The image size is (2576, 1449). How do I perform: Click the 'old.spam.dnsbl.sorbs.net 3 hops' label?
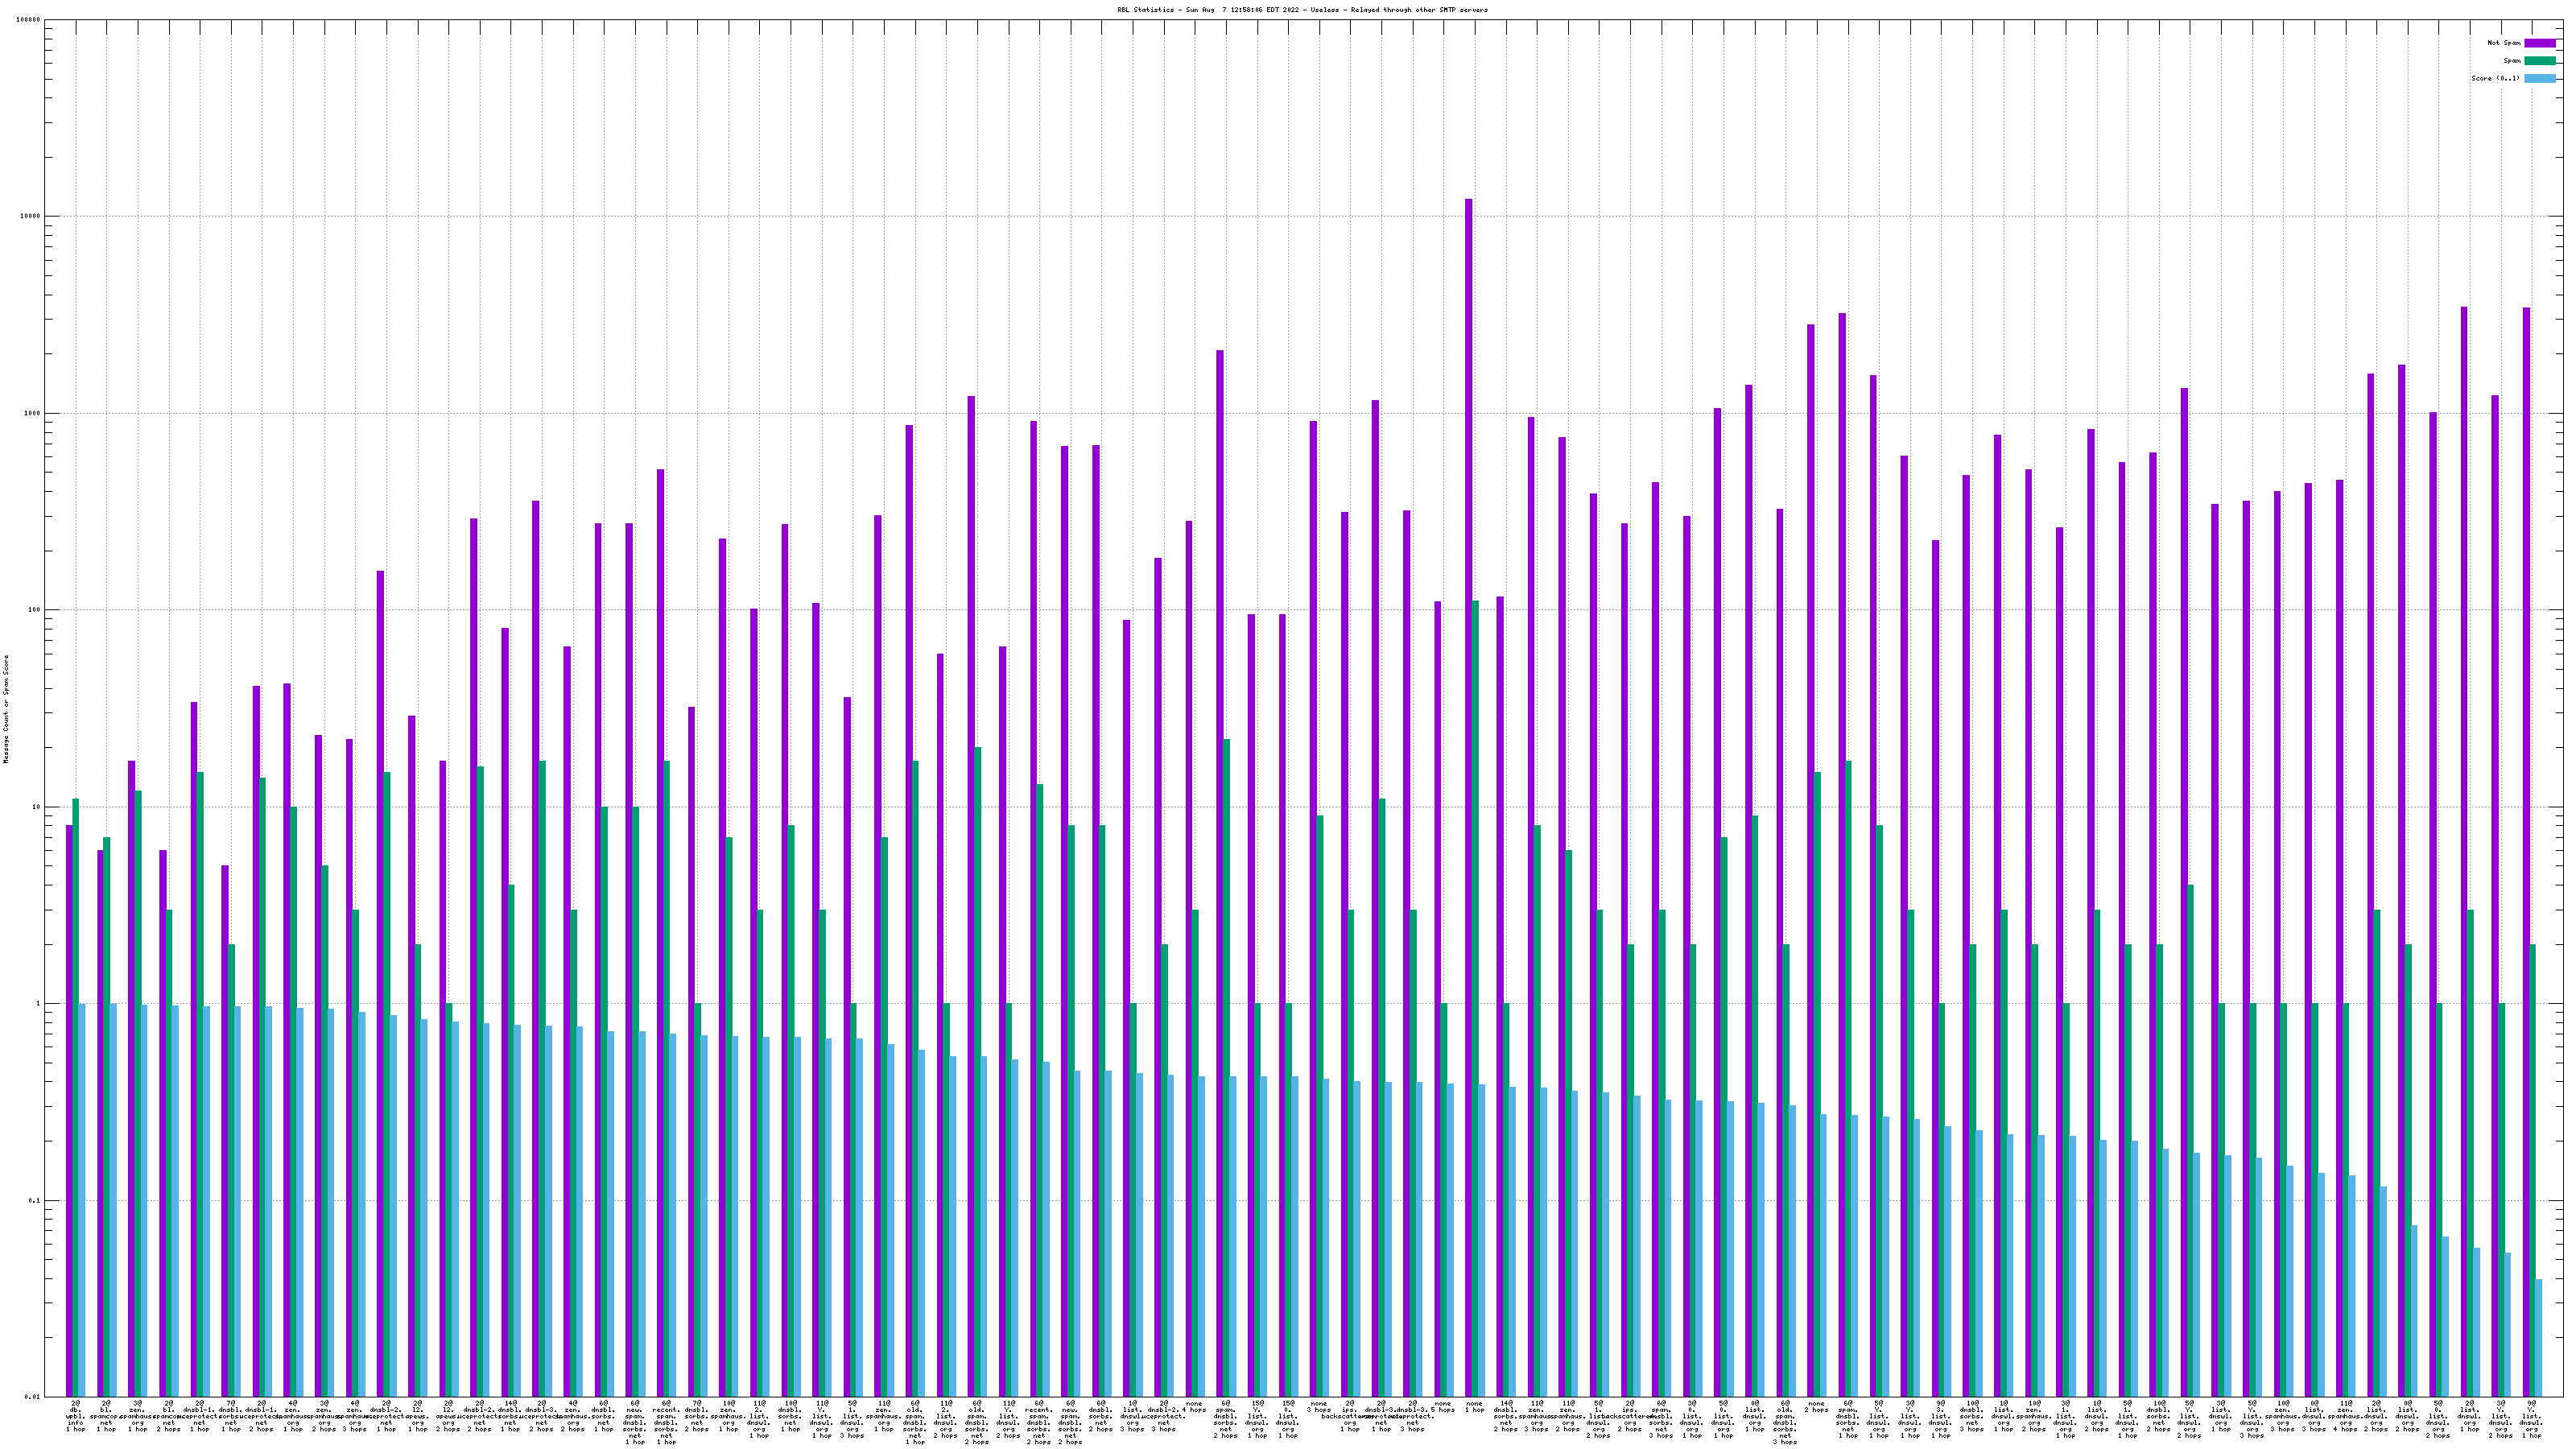pyautogui.click(x=1785, y=1422)
